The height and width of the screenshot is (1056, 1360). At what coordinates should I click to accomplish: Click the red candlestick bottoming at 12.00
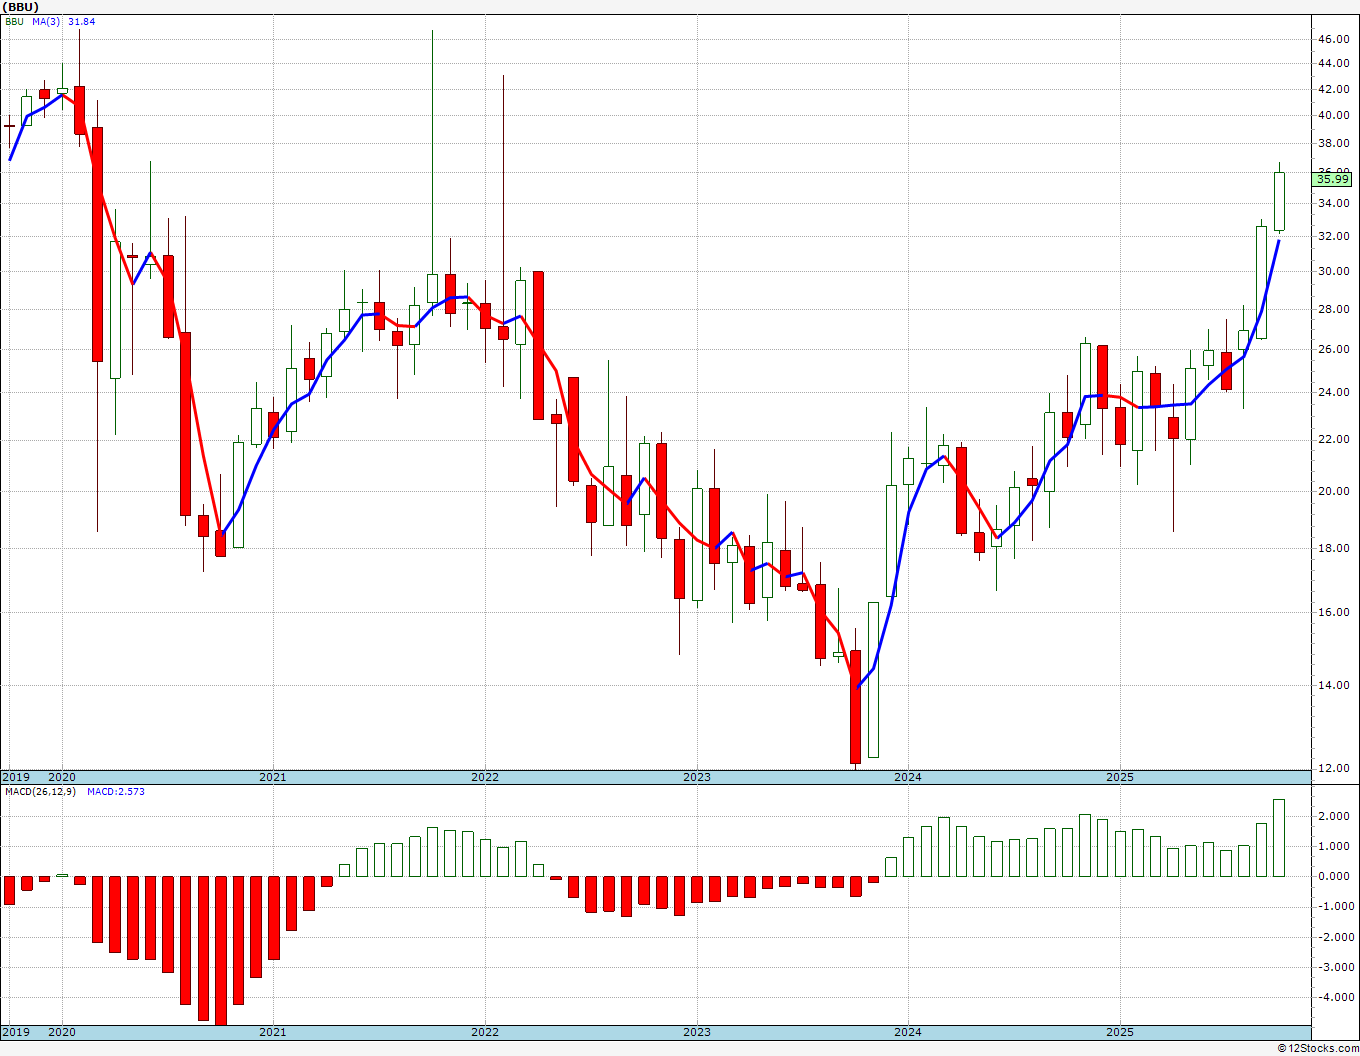point(856,707)
